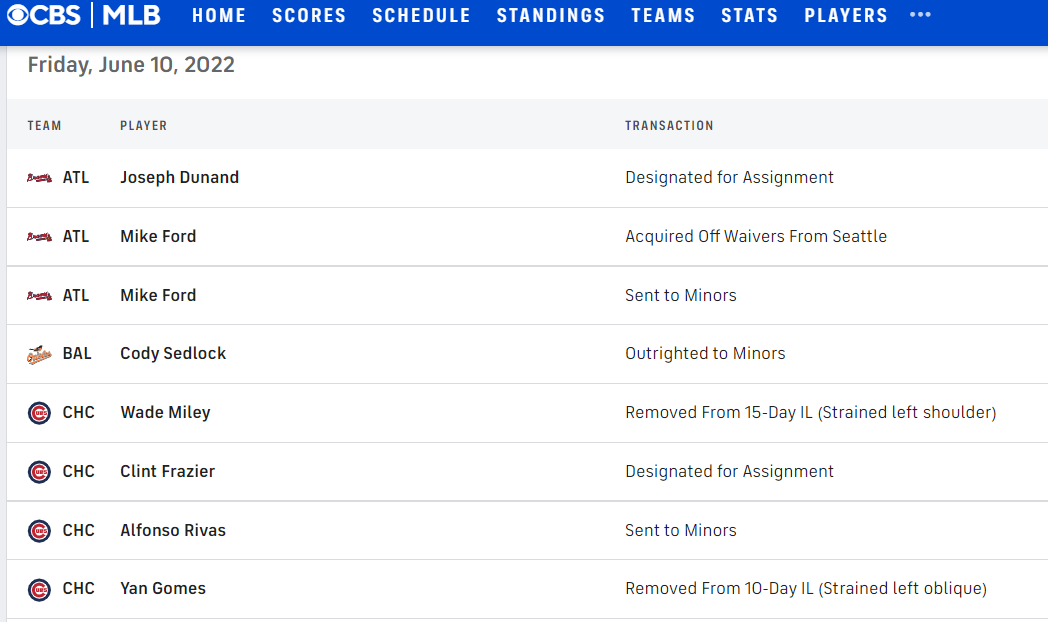Go to the HOME nav item
The image size is (1048, 622).
tap(219, 15)
